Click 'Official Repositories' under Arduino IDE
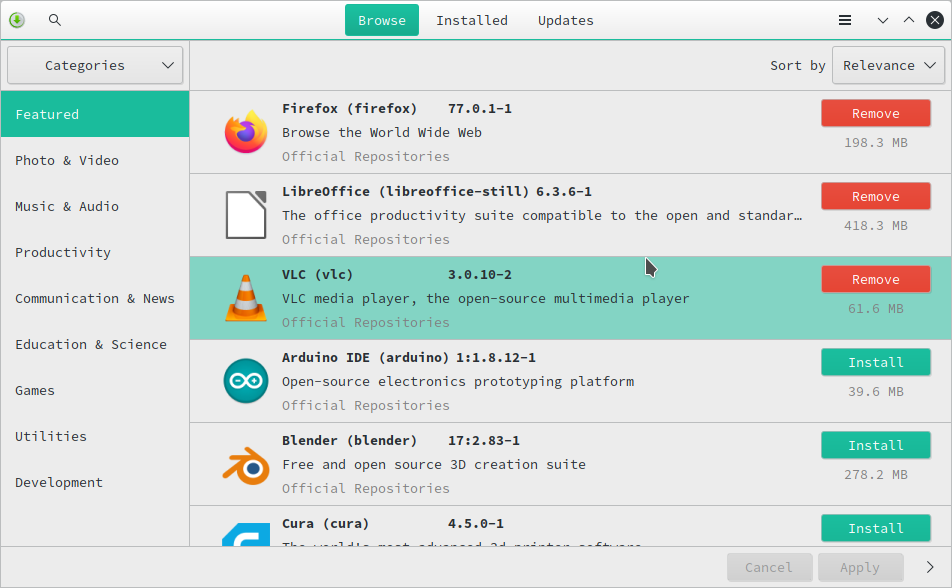 (x=366, y=406)
